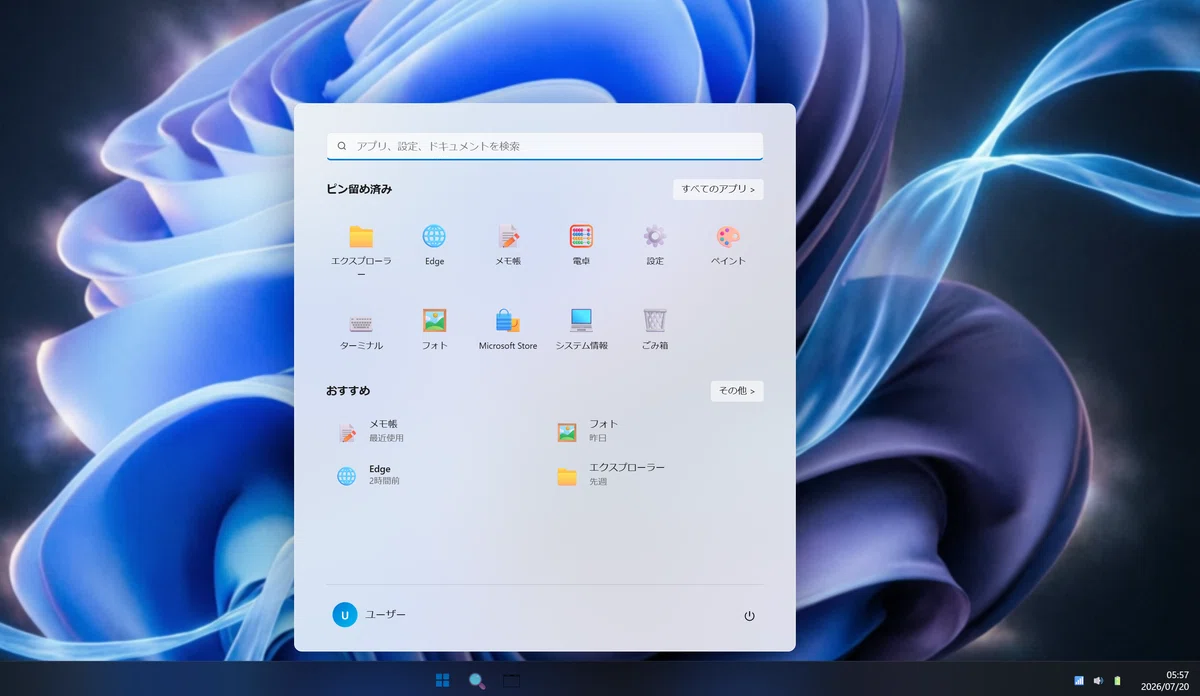This screenshot has height=696, width=1200.
Task: Open the ターミナル app
Action: pos(361,330)
